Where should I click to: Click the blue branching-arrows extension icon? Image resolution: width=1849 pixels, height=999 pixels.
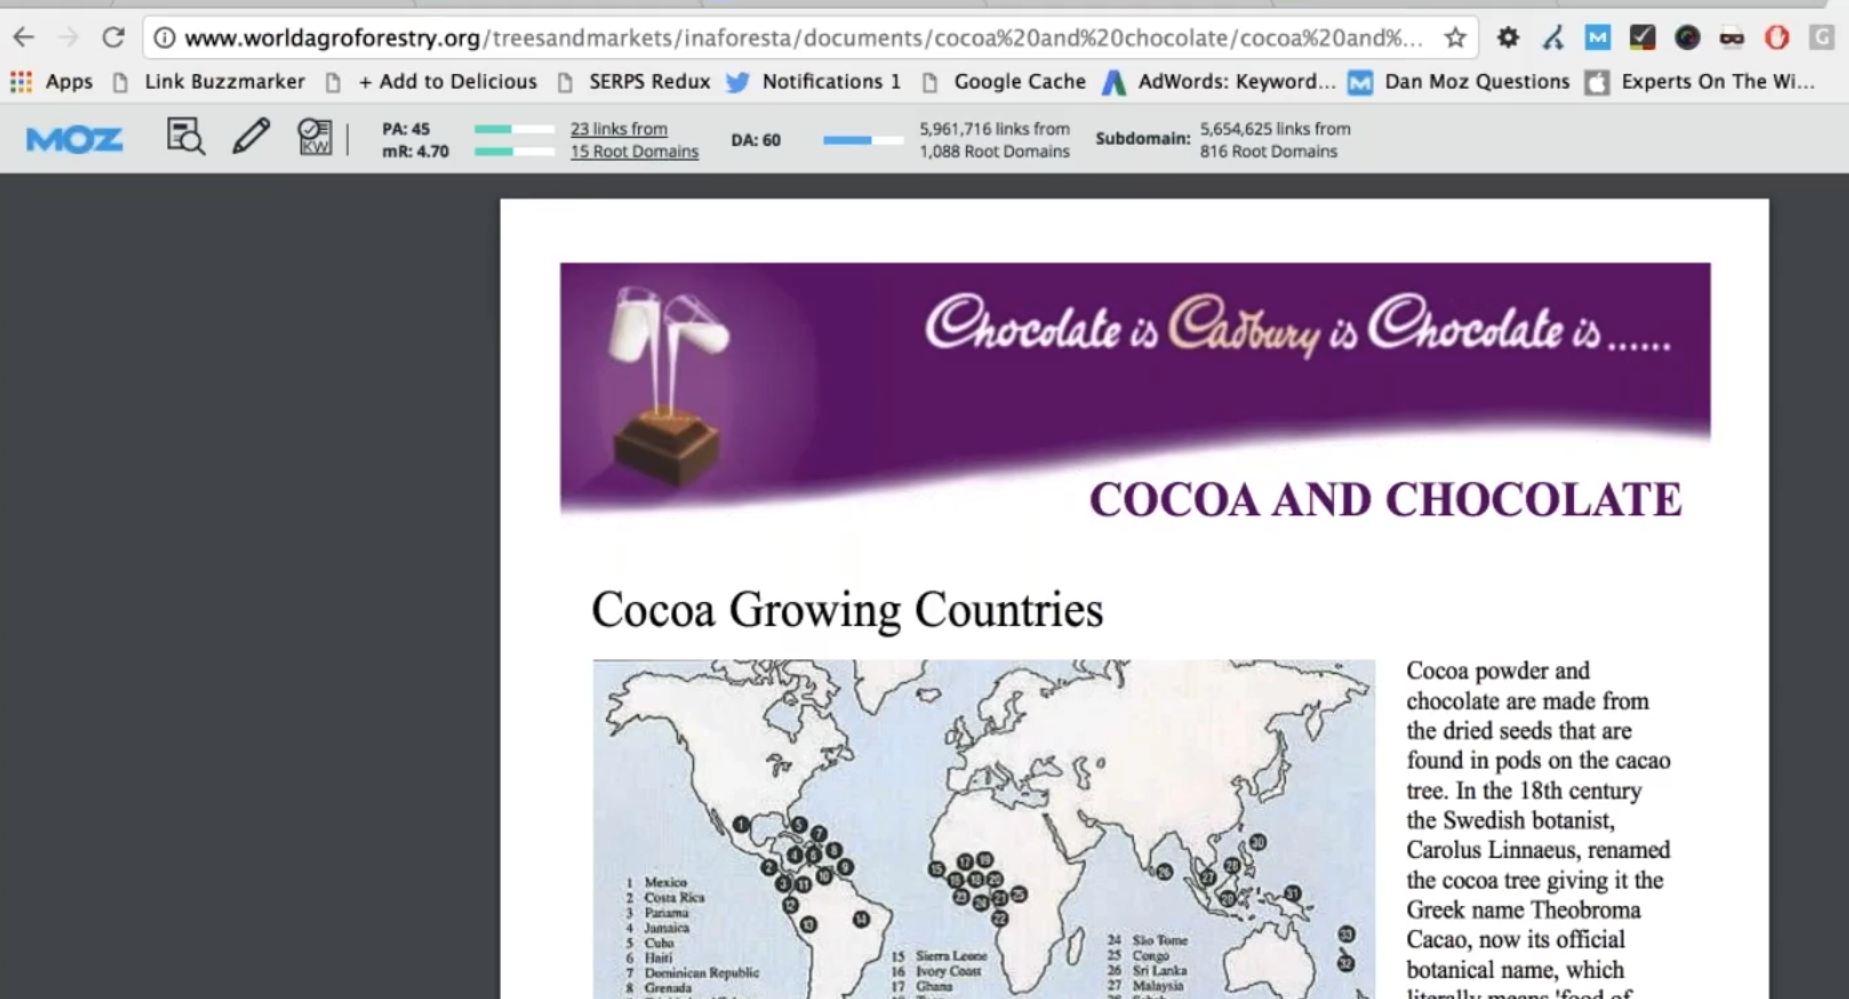point(1553,38)
